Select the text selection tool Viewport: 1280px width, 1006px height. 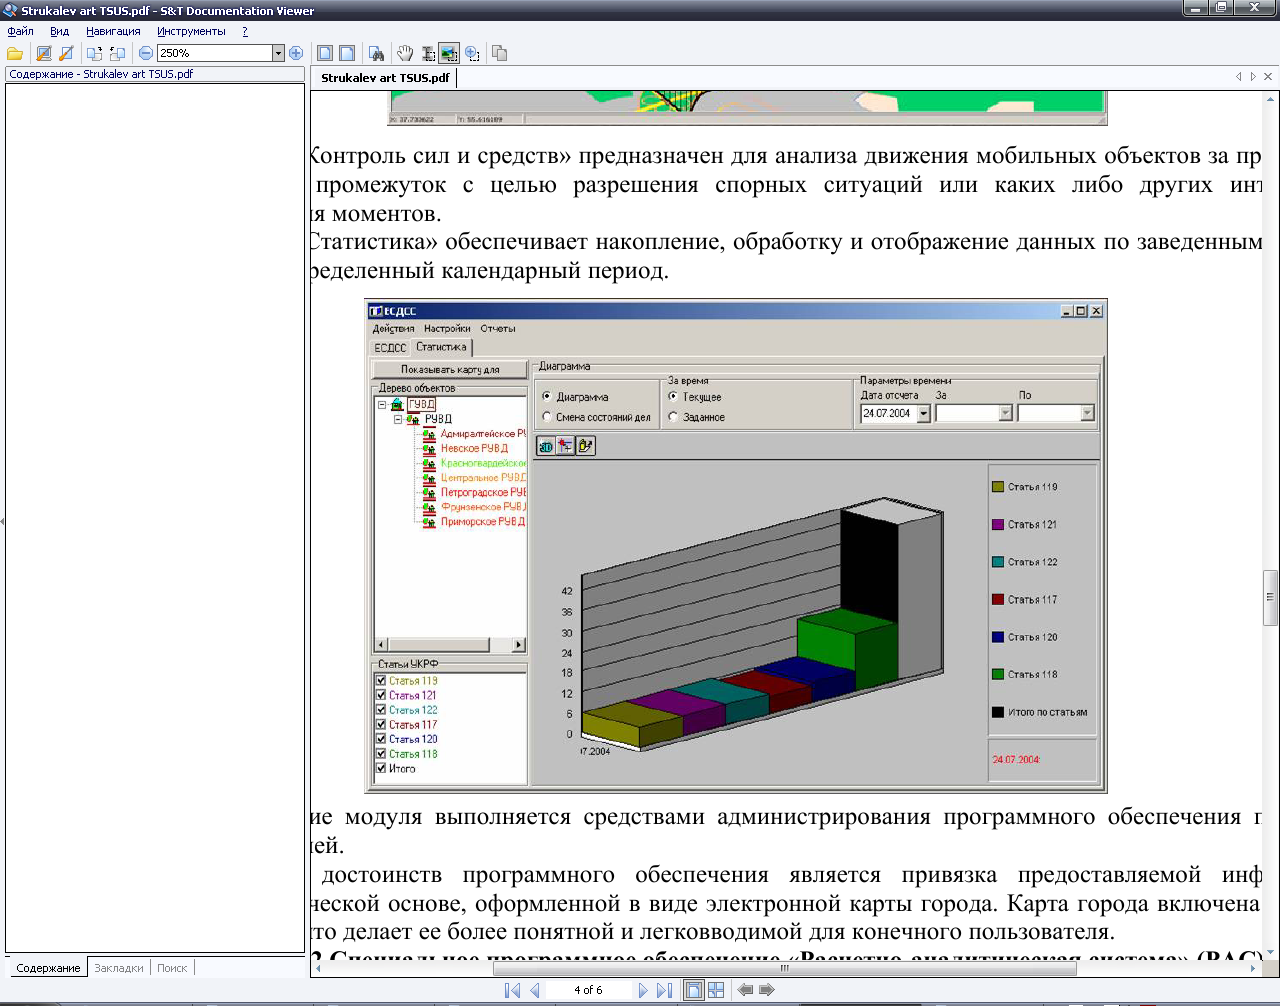point(428,53)
